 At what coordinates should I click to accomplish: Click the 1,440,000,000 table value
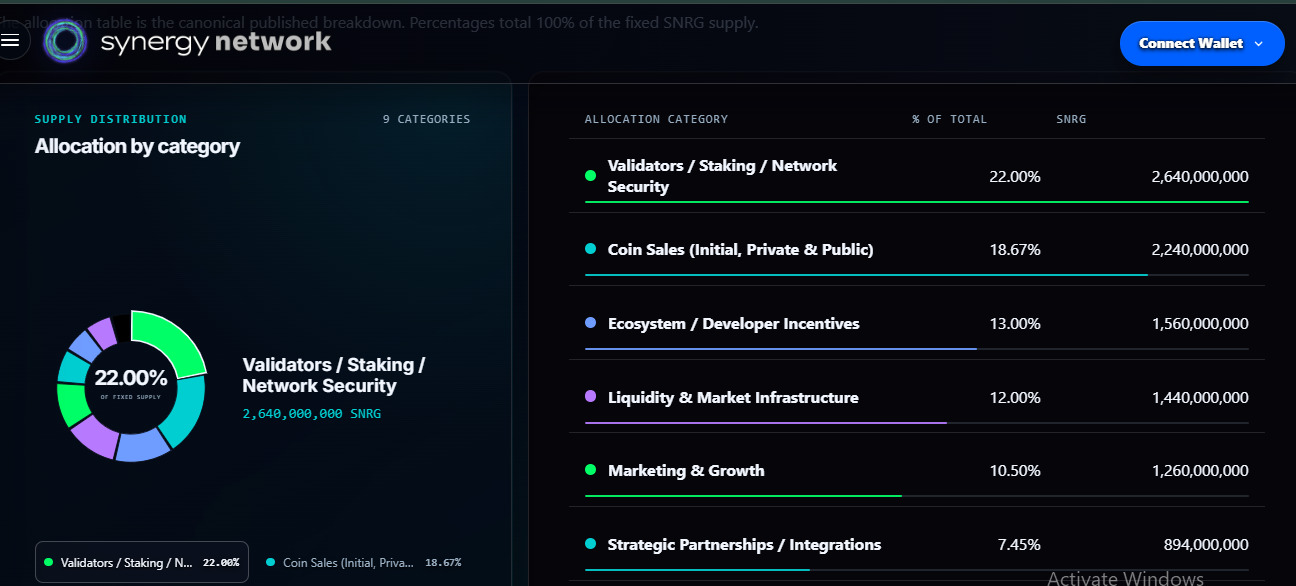coord(1200,397)
